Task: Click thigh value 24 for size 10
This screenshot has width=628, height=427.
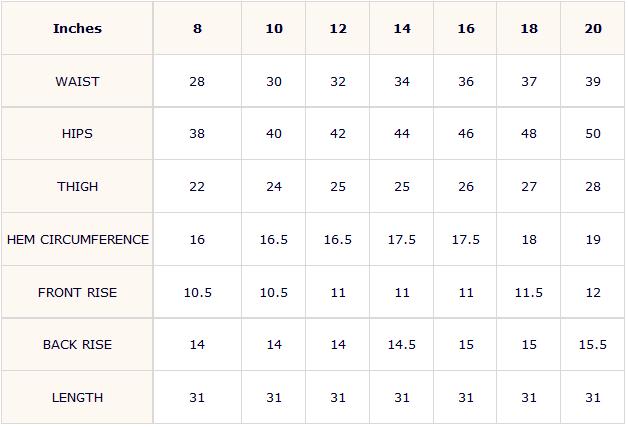Action: (274, 186)
